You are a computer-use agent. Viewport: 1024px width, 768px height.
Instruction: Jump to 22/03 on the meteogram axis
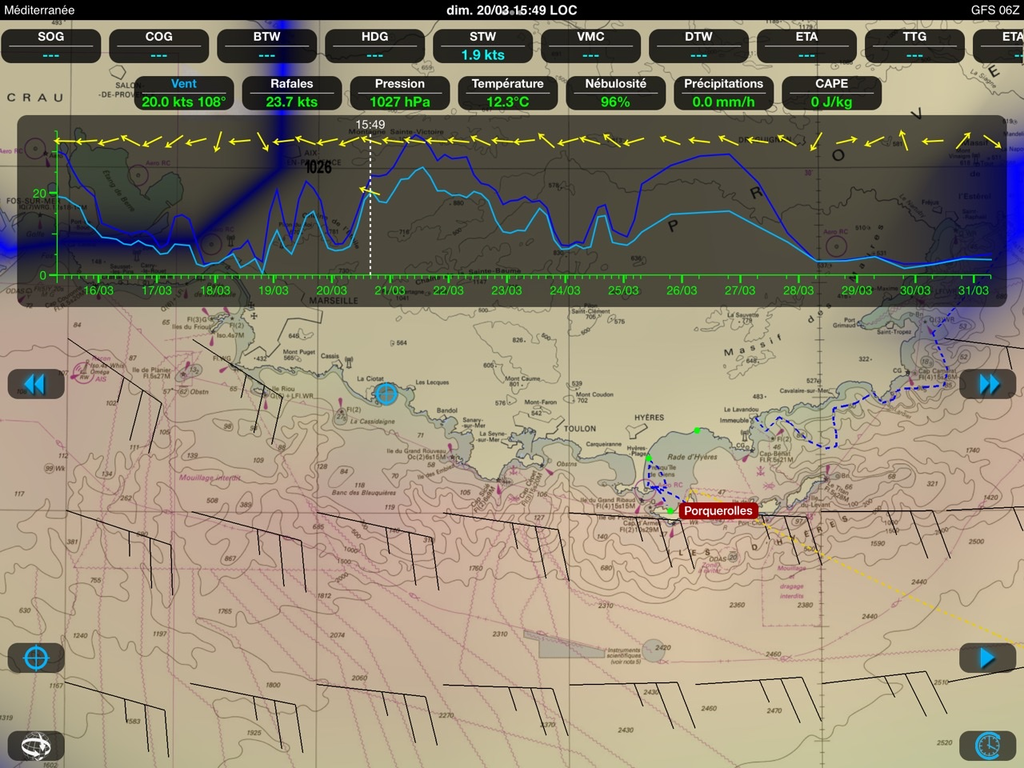click(x=449, y=290)
